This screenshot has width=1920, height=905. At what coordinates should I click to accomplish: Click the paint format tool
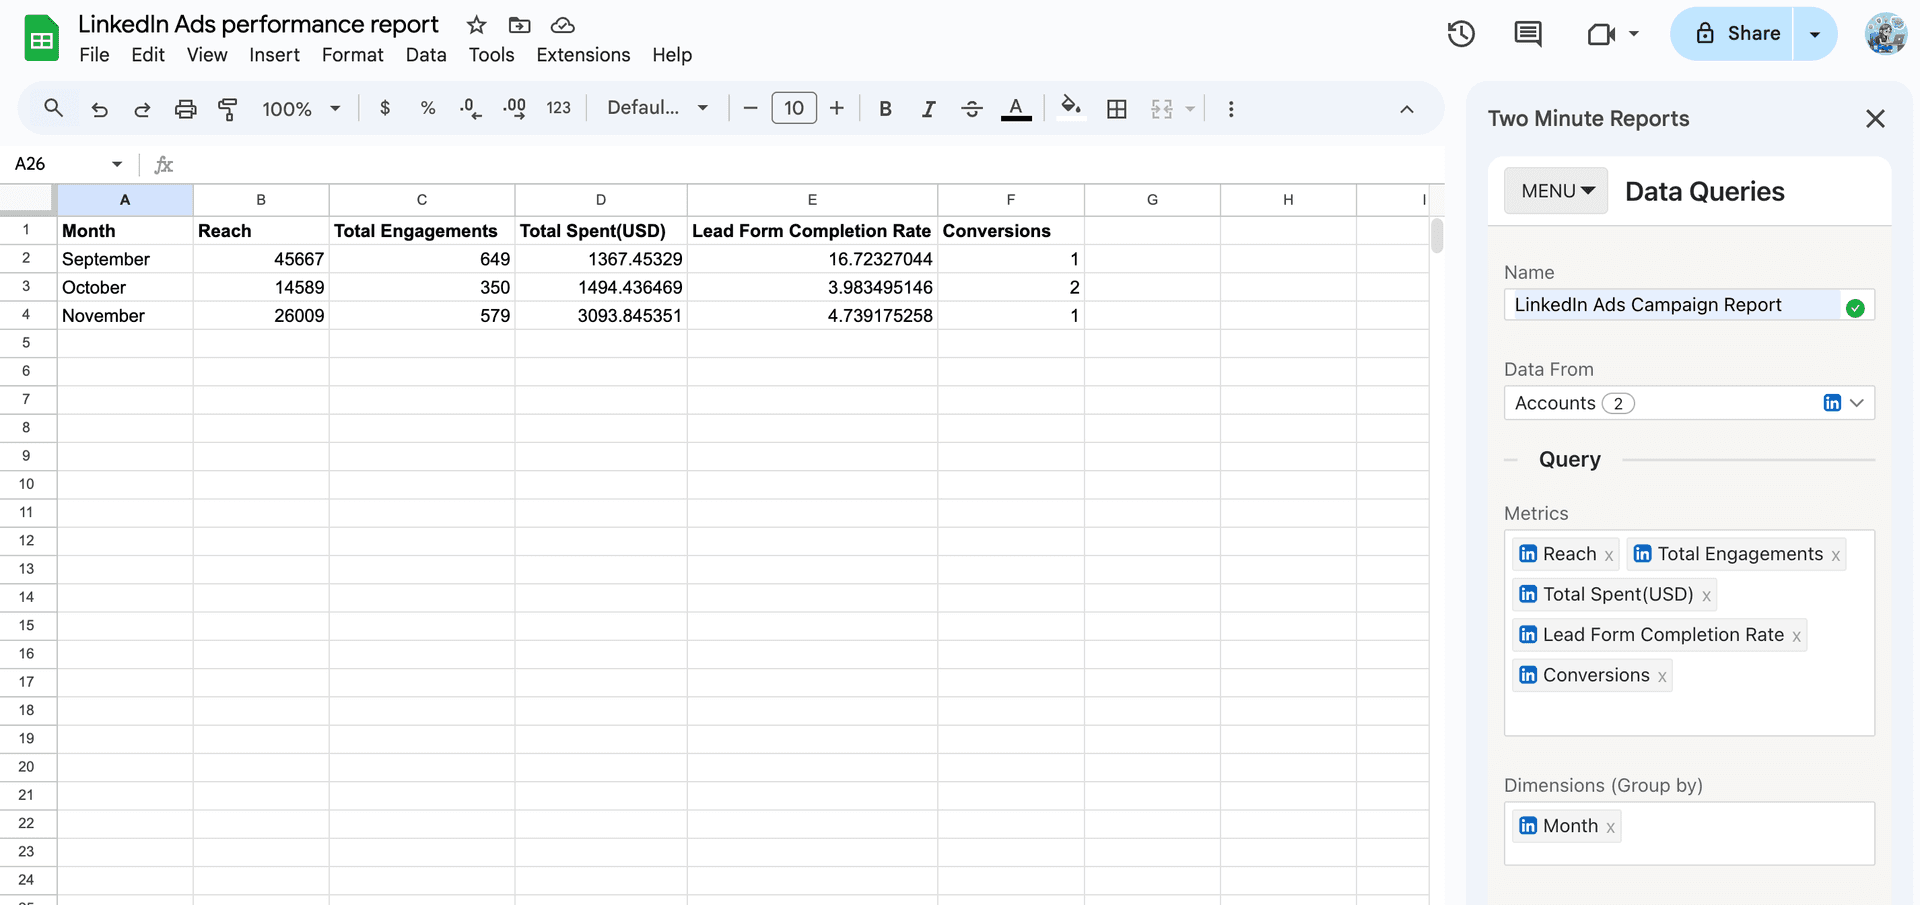coord(228,109)
